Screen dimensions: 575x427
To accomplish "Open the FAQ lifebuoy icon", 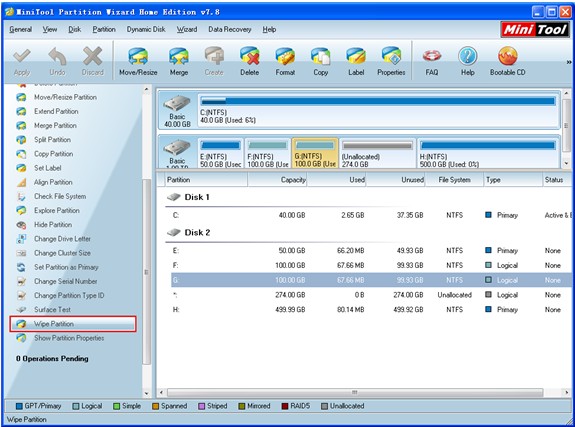I will click(432, 61).
